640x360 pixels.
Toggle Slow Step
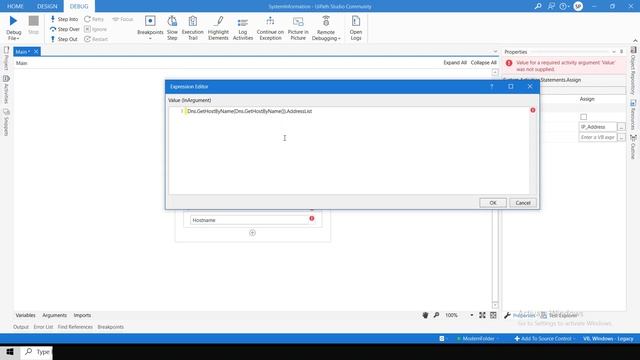pyautogui.click(x=172, y=28)
